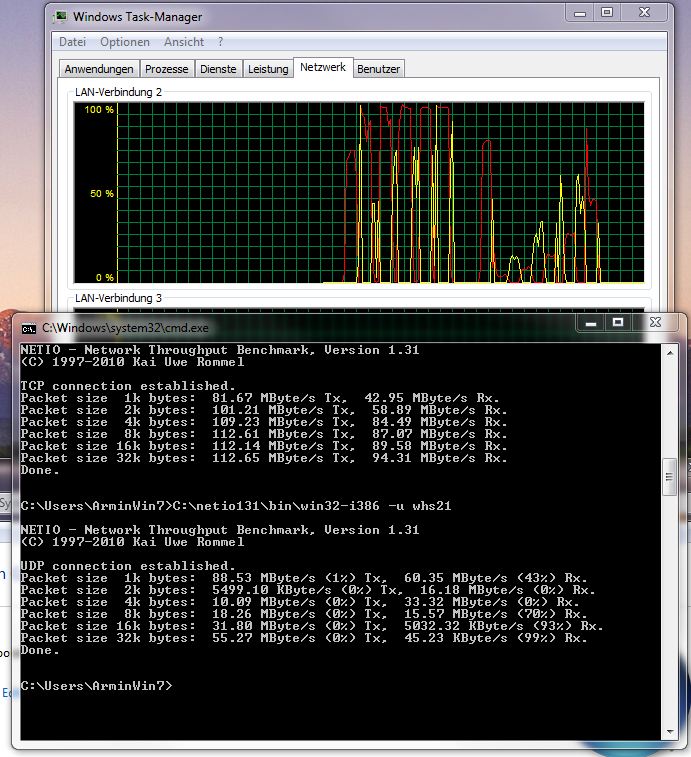Click the TCP 2k bytes 101.21 MByte/s line
Screen dimensions: 691x757
(x=264, y=410)
